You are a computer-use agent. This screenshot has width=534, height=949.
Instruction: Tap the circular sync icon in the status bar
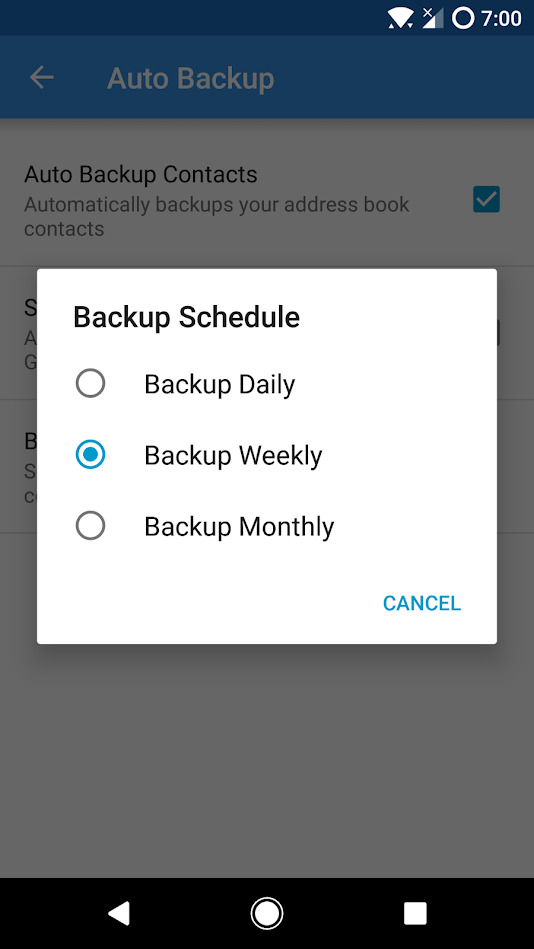pos(463,18)
